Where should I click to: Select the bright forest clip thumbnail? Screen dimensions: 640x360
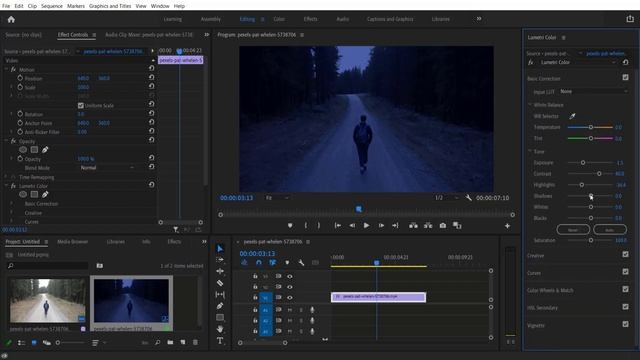pos(47,301)
